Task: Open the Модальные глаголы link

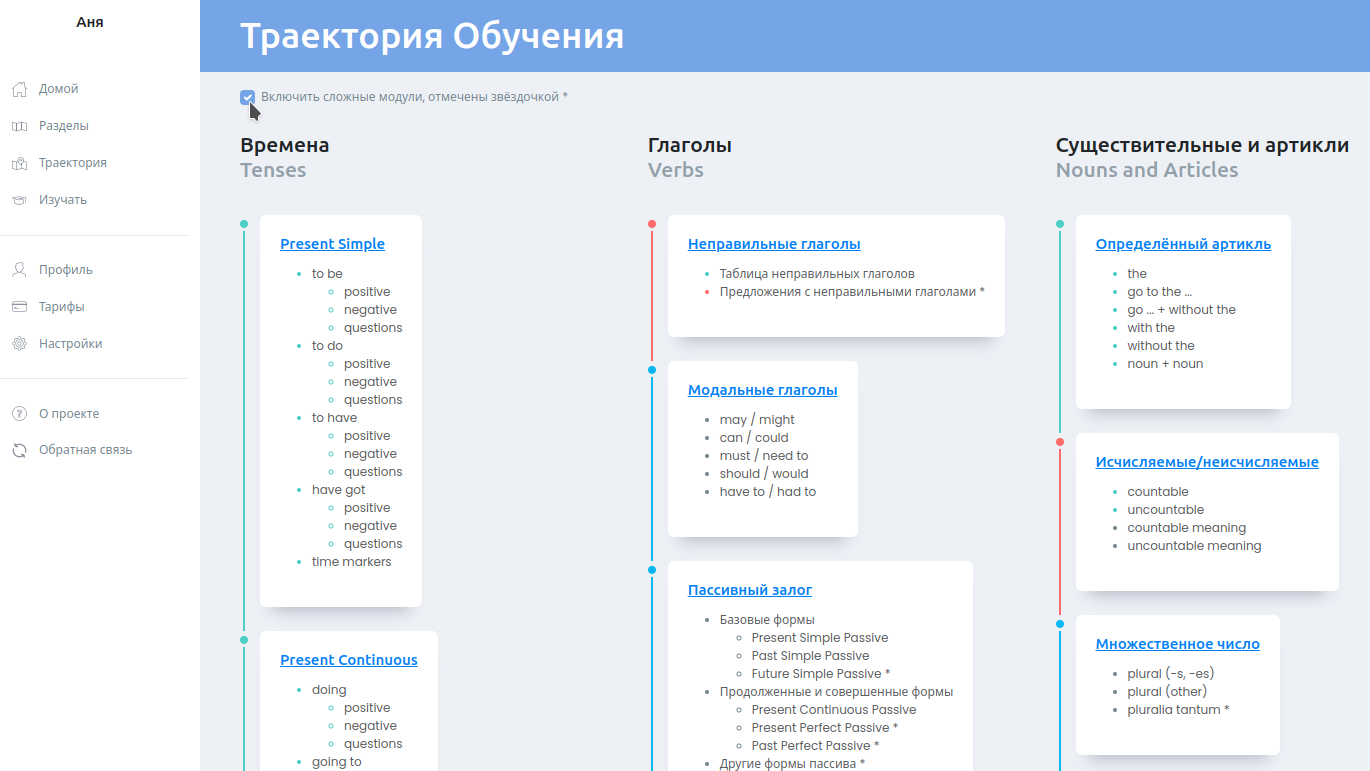Action: pyautogui.click(x=762, y=390)
